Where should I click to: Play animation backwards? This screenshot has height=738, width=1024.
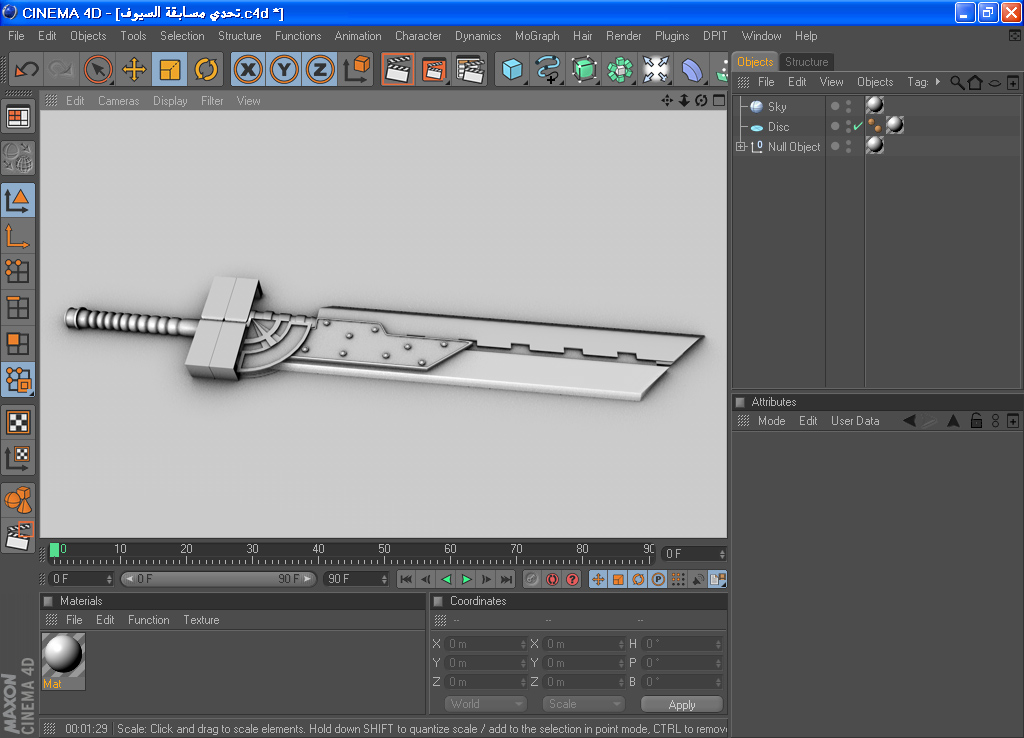447,579
